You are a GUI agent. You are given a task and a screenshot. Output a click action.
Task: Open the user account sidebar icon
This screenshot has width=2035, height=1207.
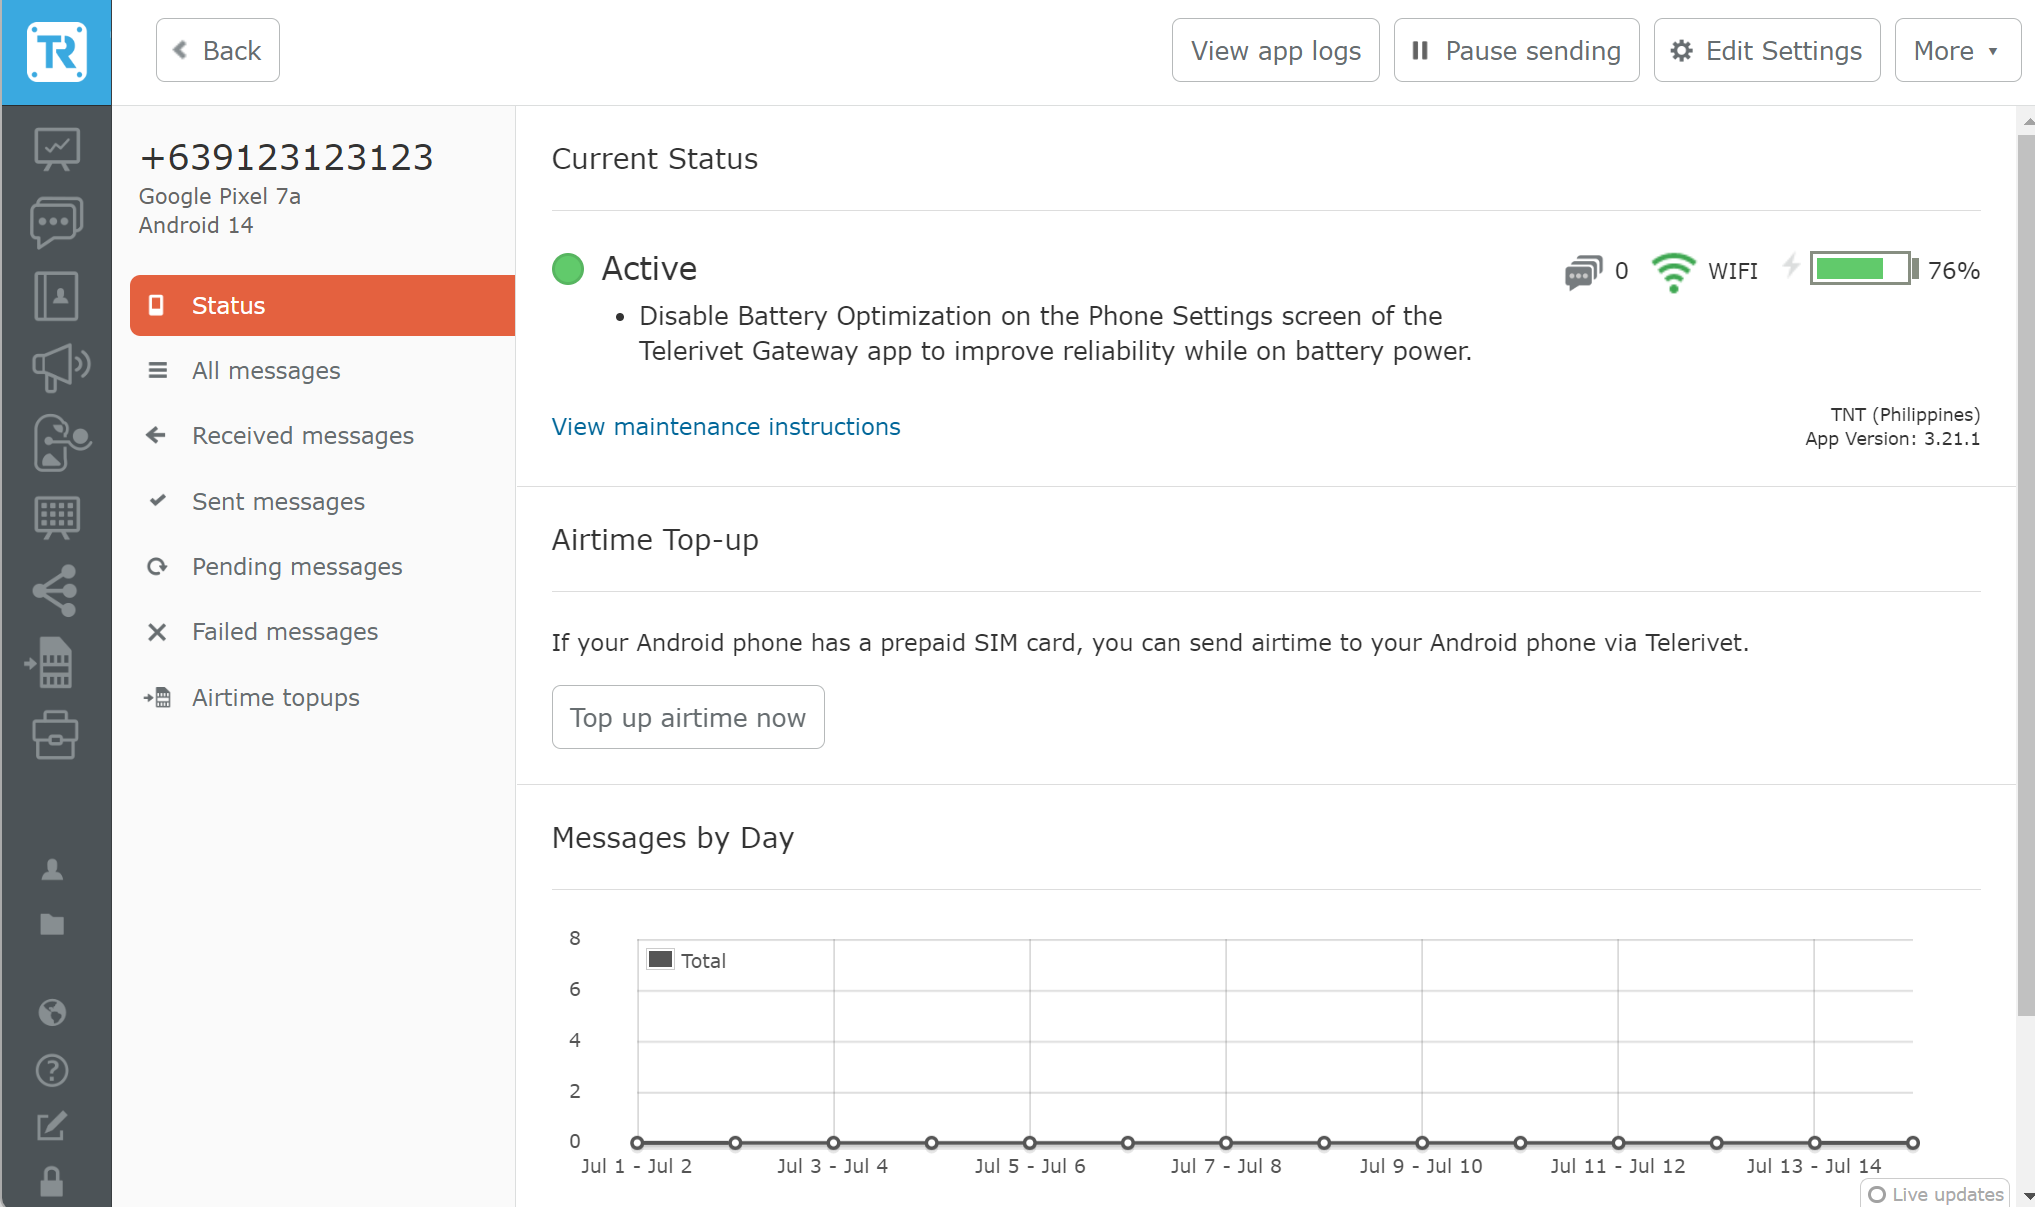52,869
